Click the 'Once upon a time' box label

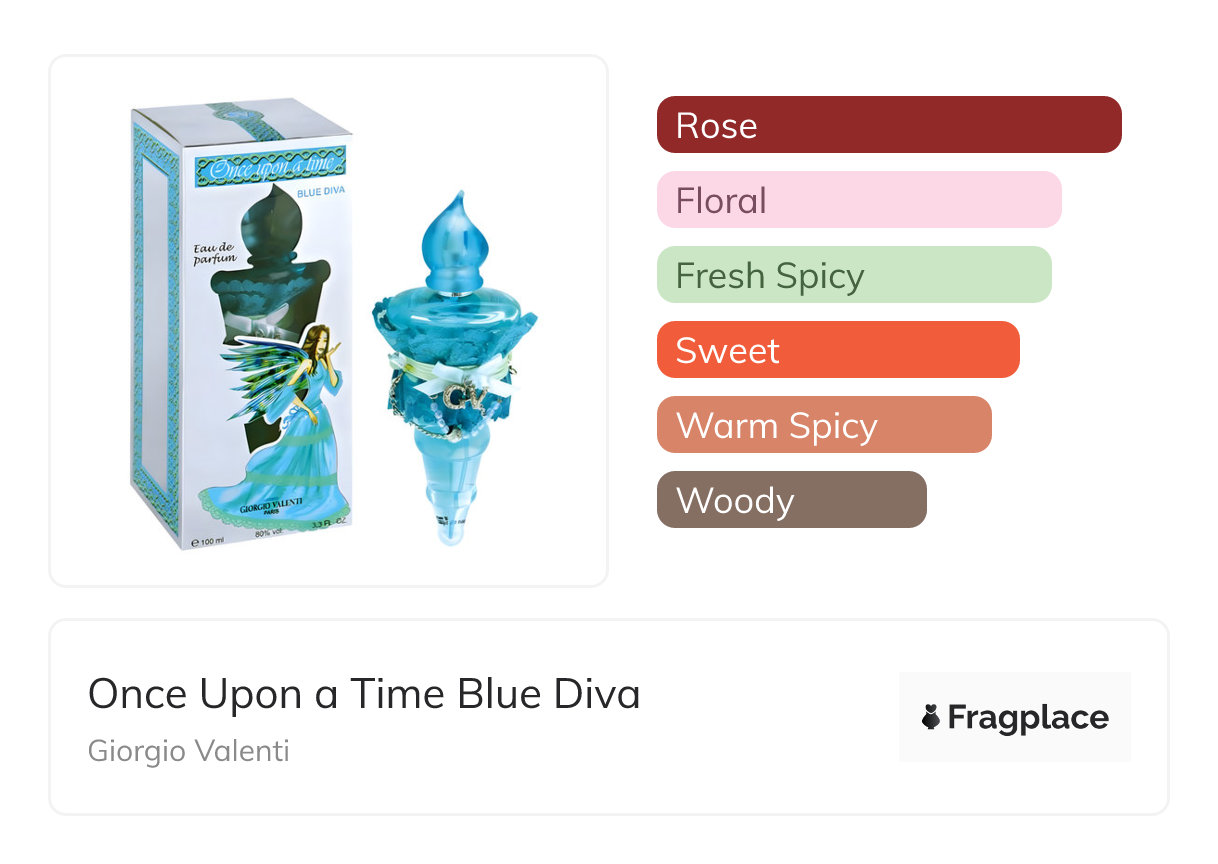tap(271, 167)
